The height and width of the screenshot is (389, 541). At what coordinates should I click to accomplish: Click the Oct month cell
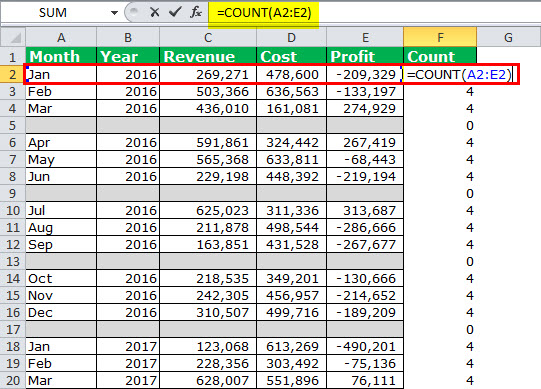coord(61,278)
